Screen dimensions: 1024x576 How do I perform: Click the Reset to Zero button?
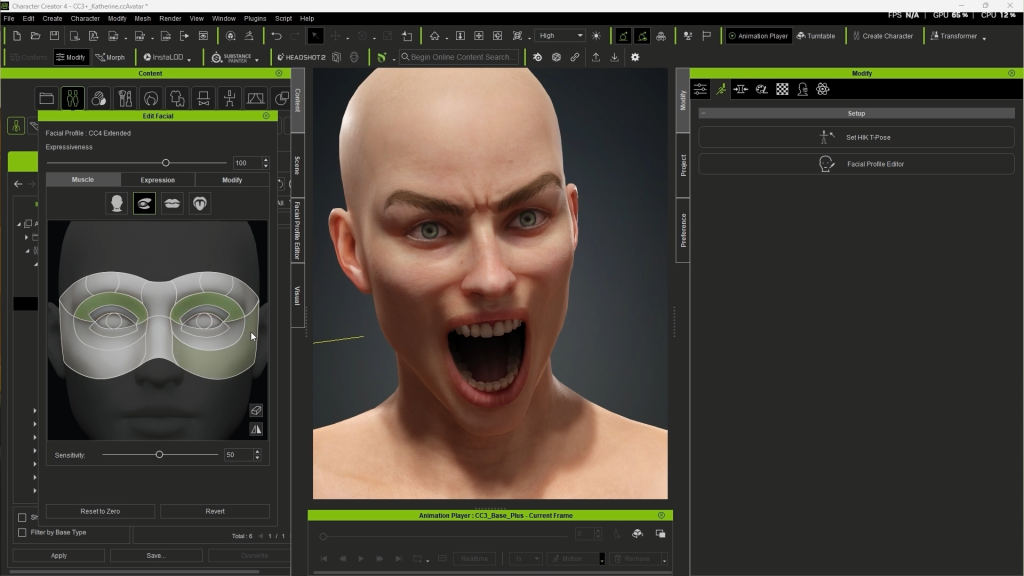[x=100, y=511]
